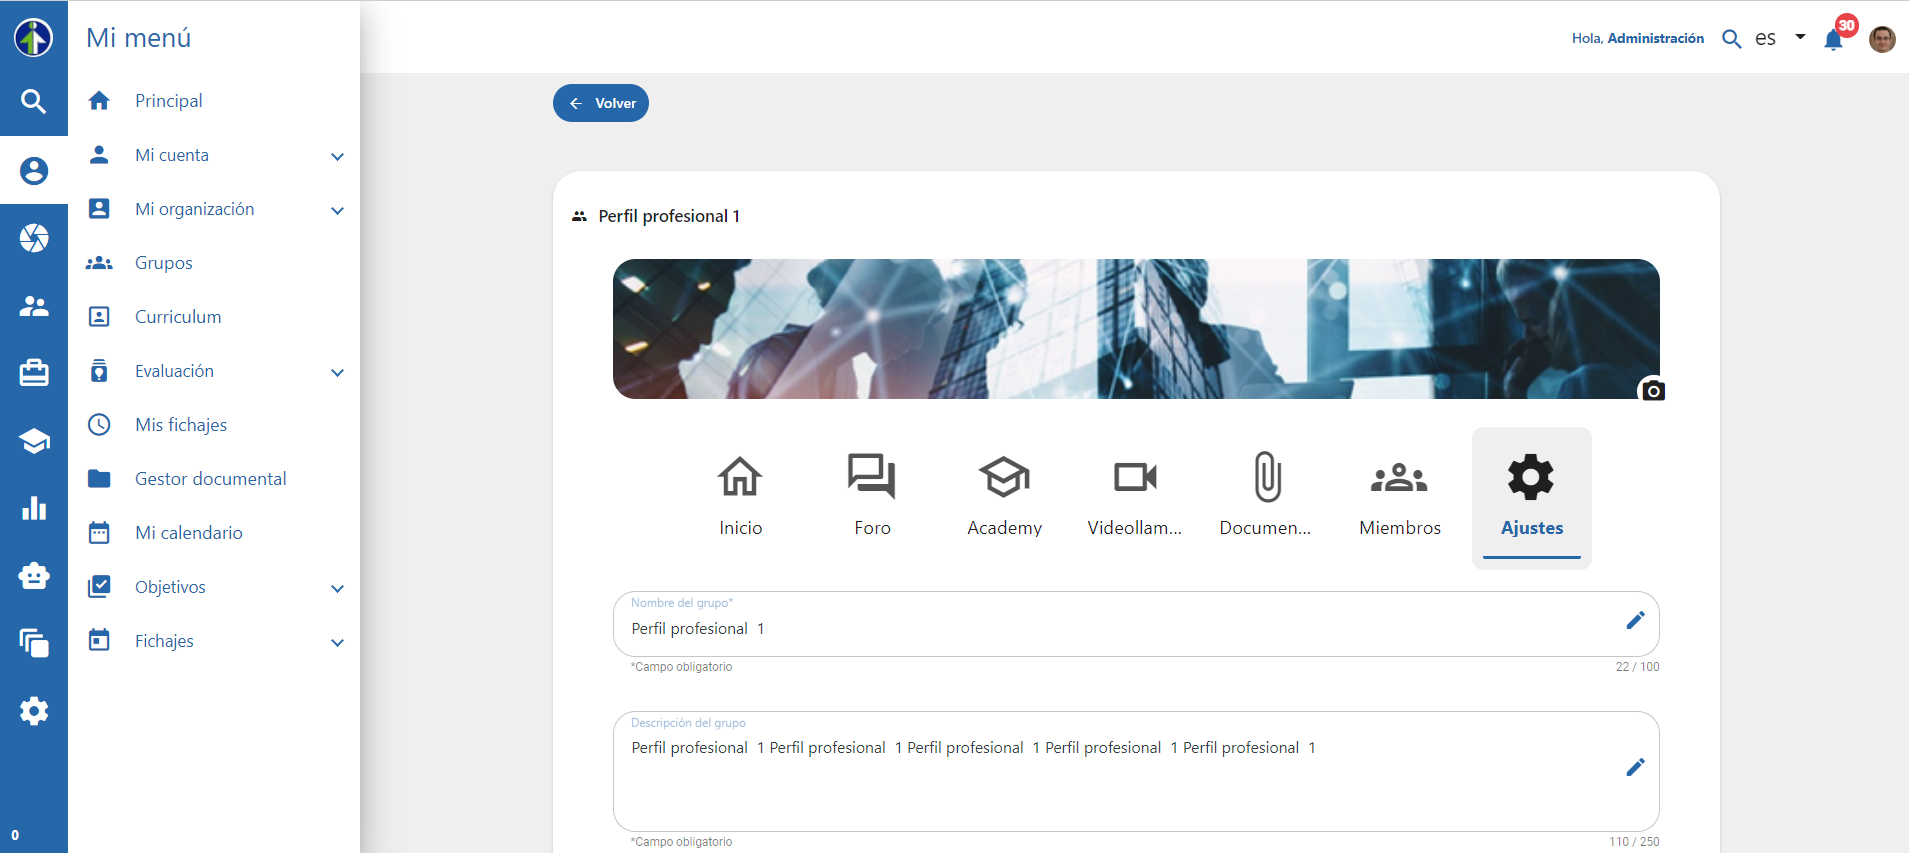Click the Volver back button
The image size is (1909, 853).
(601, 103)
